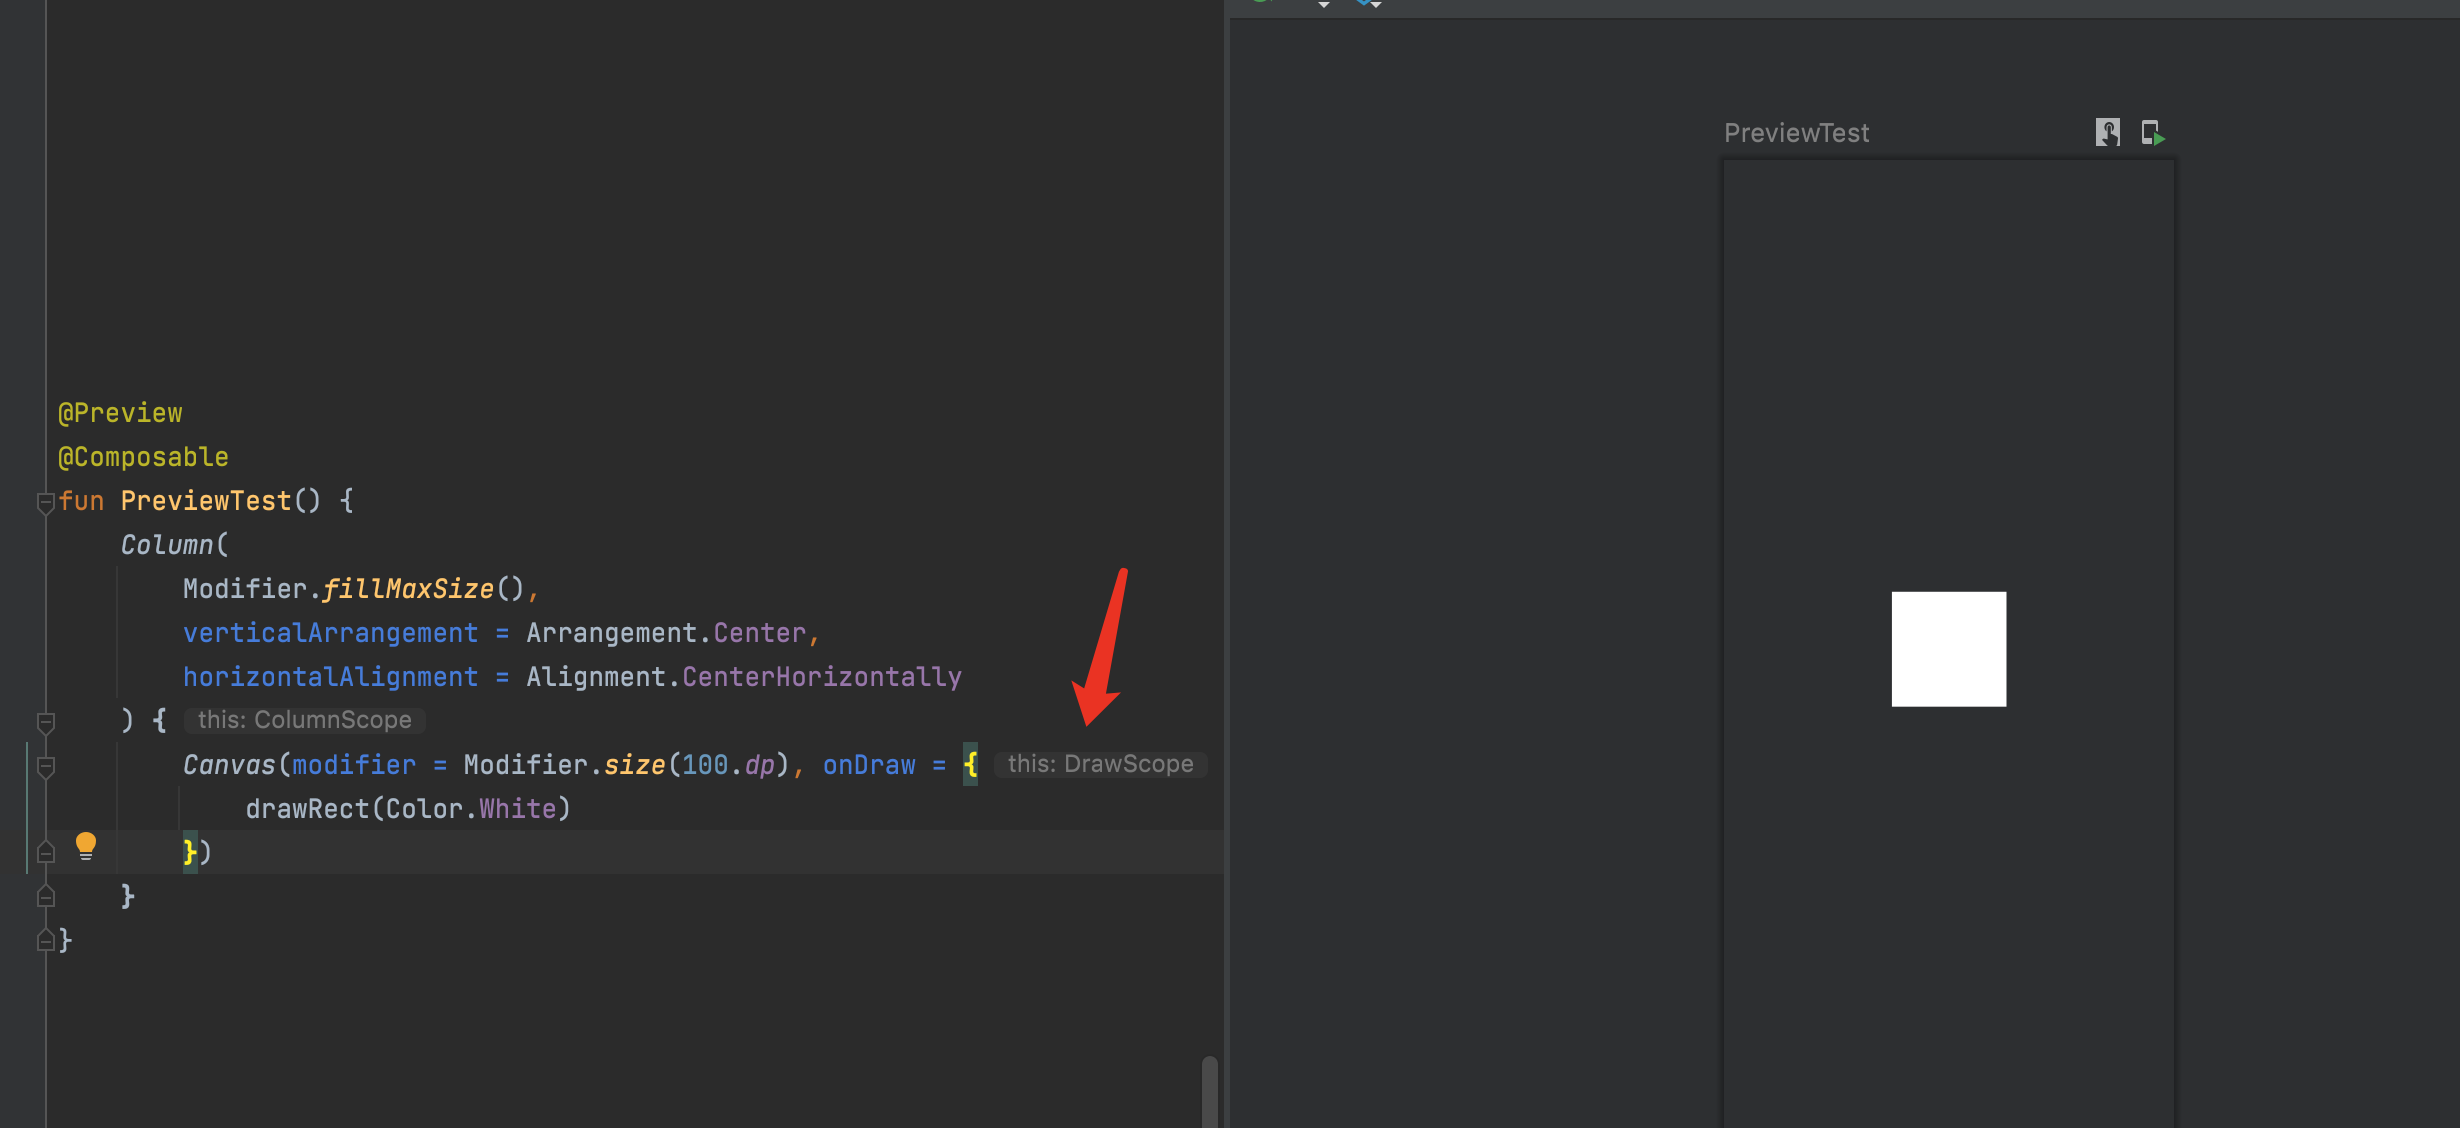Deploy PreviewTest preview to device

(2153, 132)
